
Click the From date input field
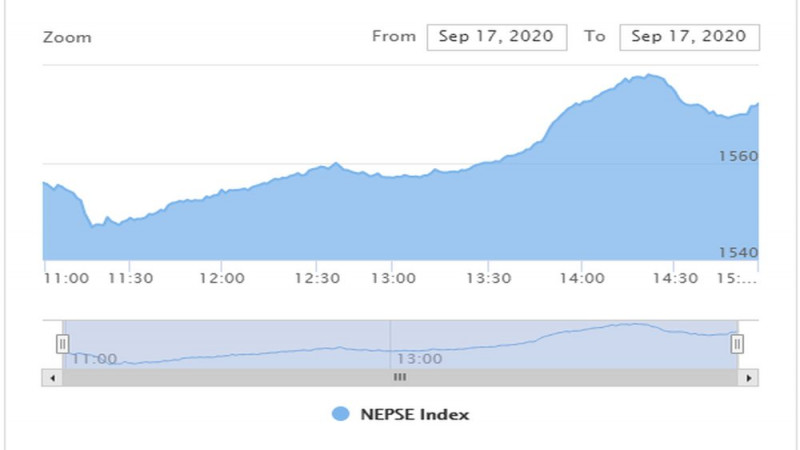[496, 37]
